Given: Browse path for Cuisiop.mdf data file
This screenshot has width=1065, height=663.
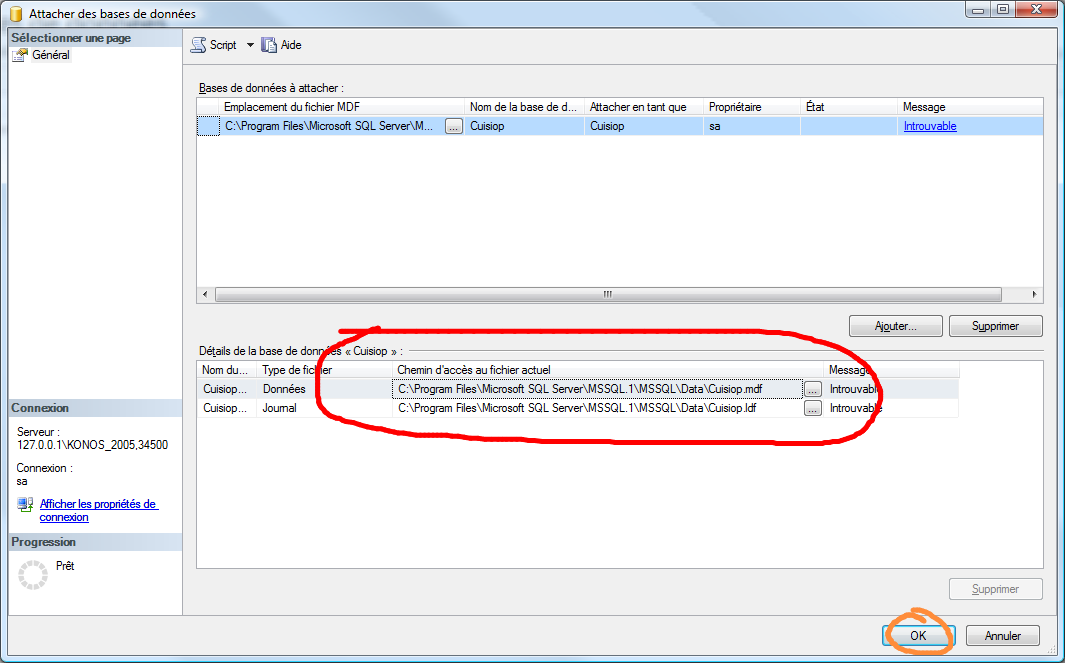Looking at the screenshot, I should 812,389.
